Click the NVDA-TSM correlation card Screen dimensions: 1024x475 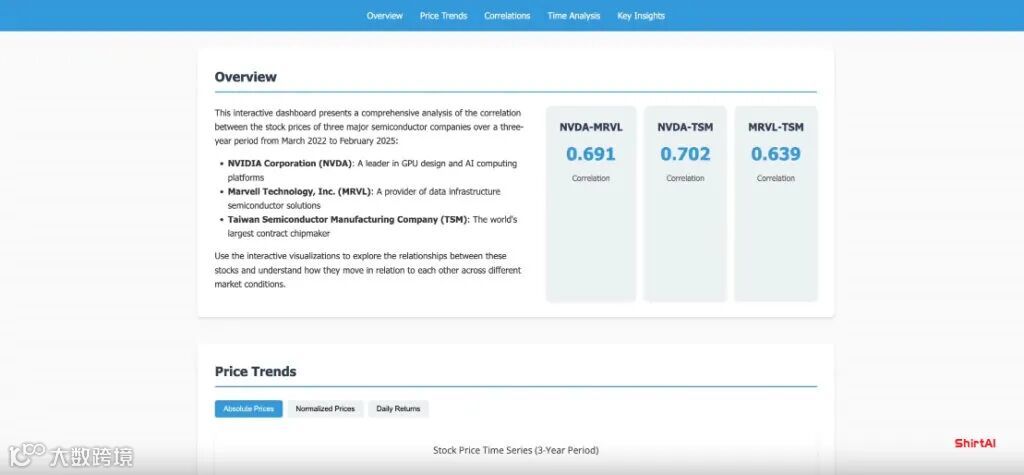pos(685,204)
